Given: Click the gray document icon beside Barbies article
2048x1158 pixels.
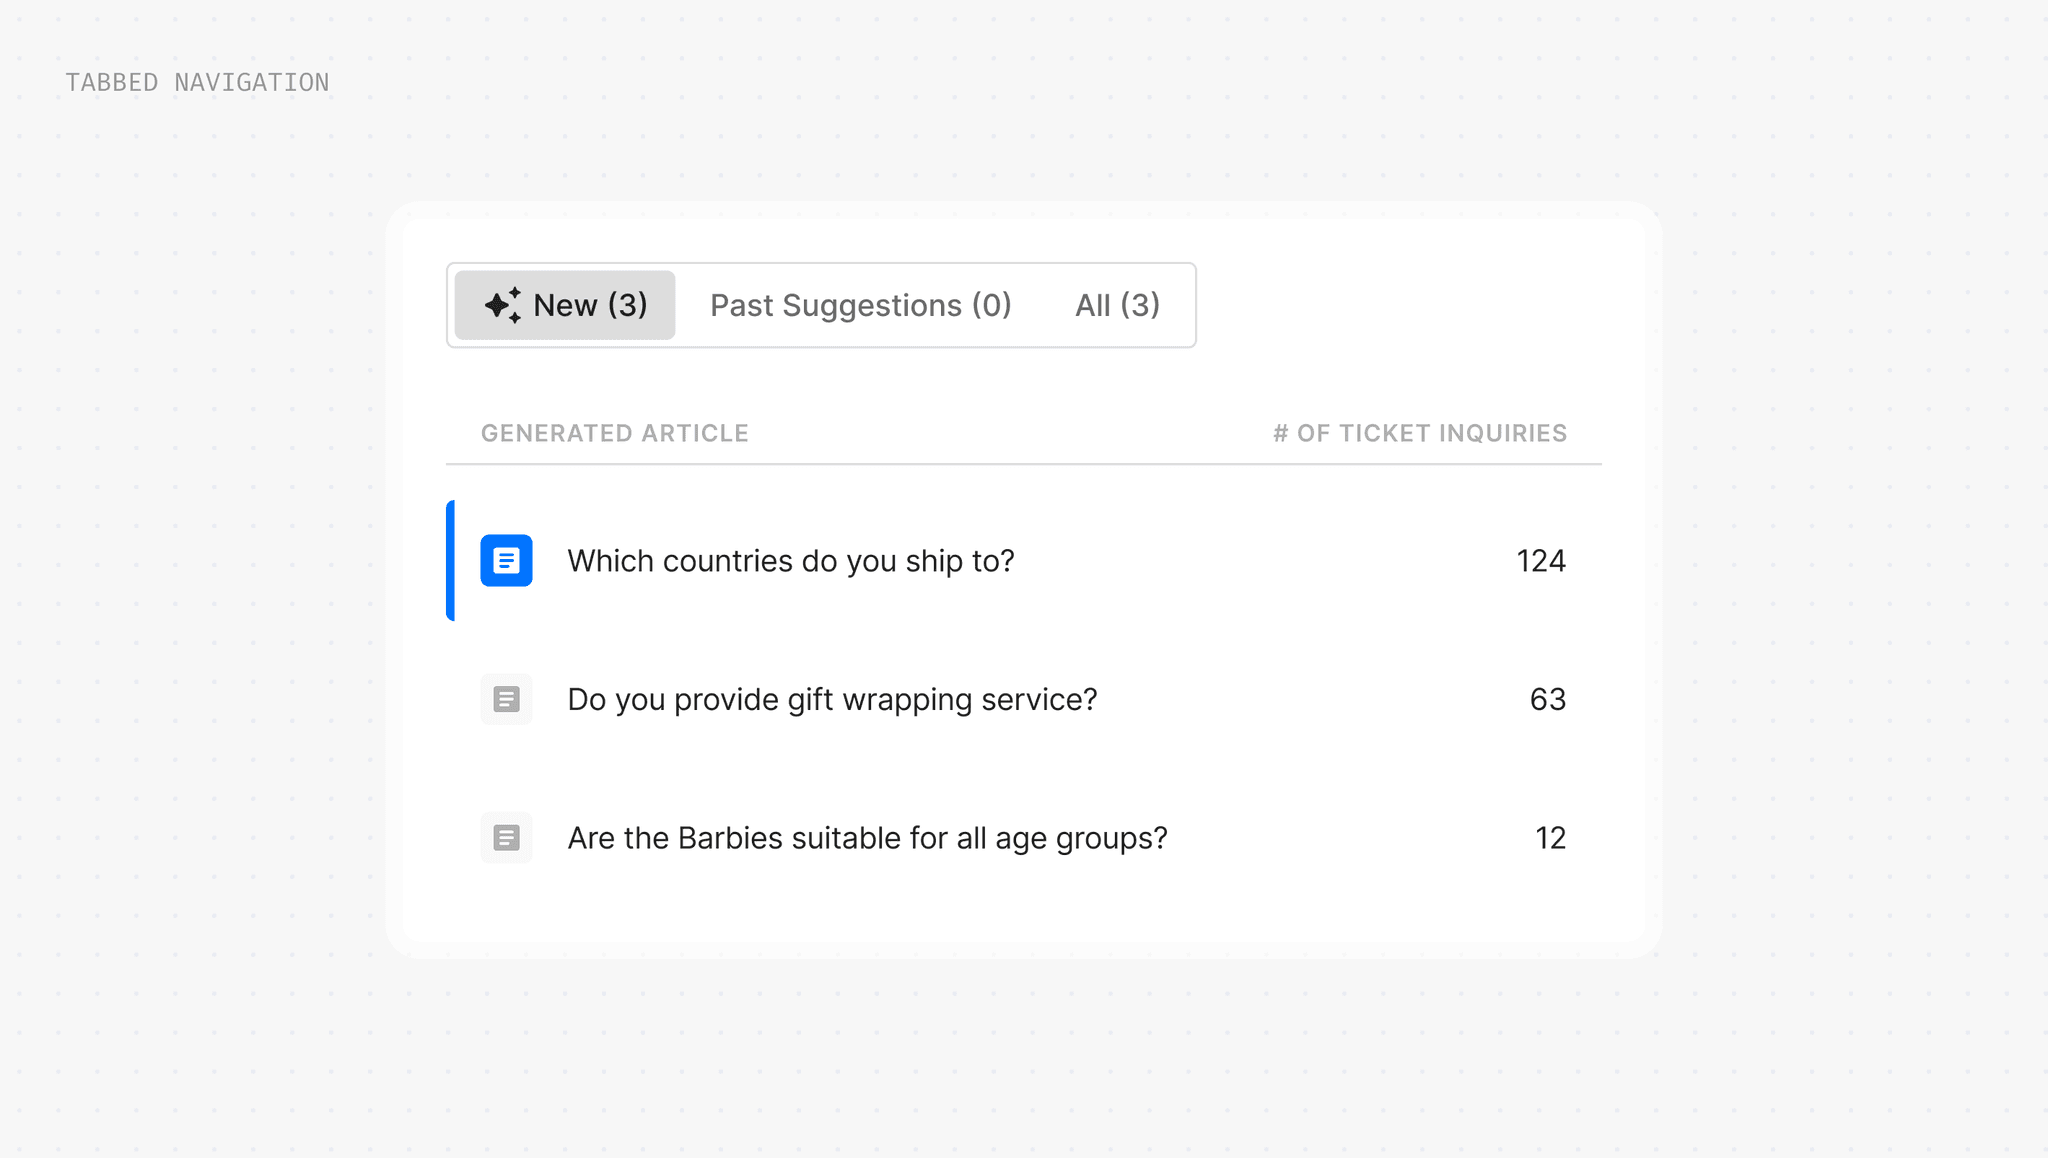Looking at the screenshot, I should point(506,838).
